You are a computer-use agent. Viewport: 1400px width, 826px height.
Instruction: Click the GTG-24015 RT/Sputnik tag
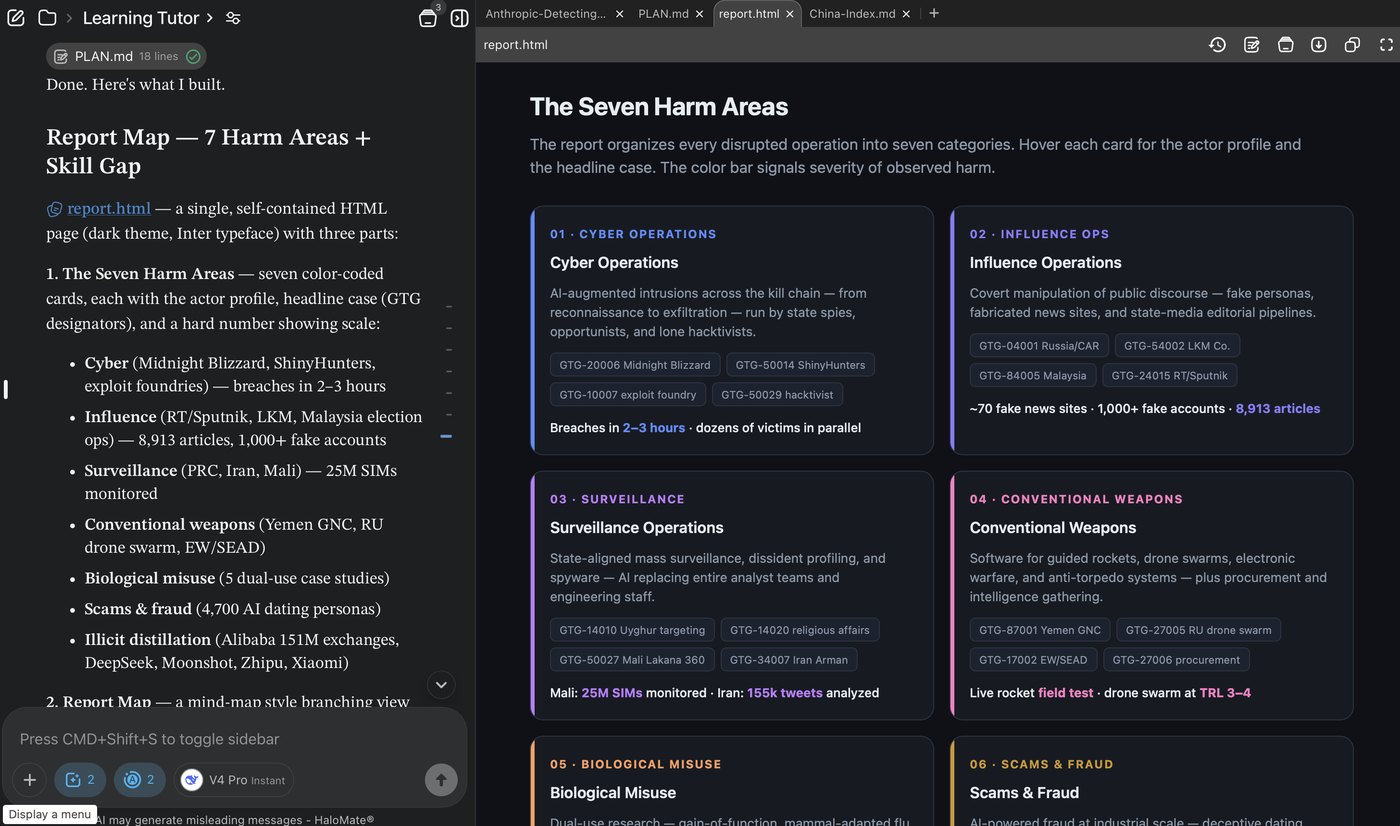1170,376
